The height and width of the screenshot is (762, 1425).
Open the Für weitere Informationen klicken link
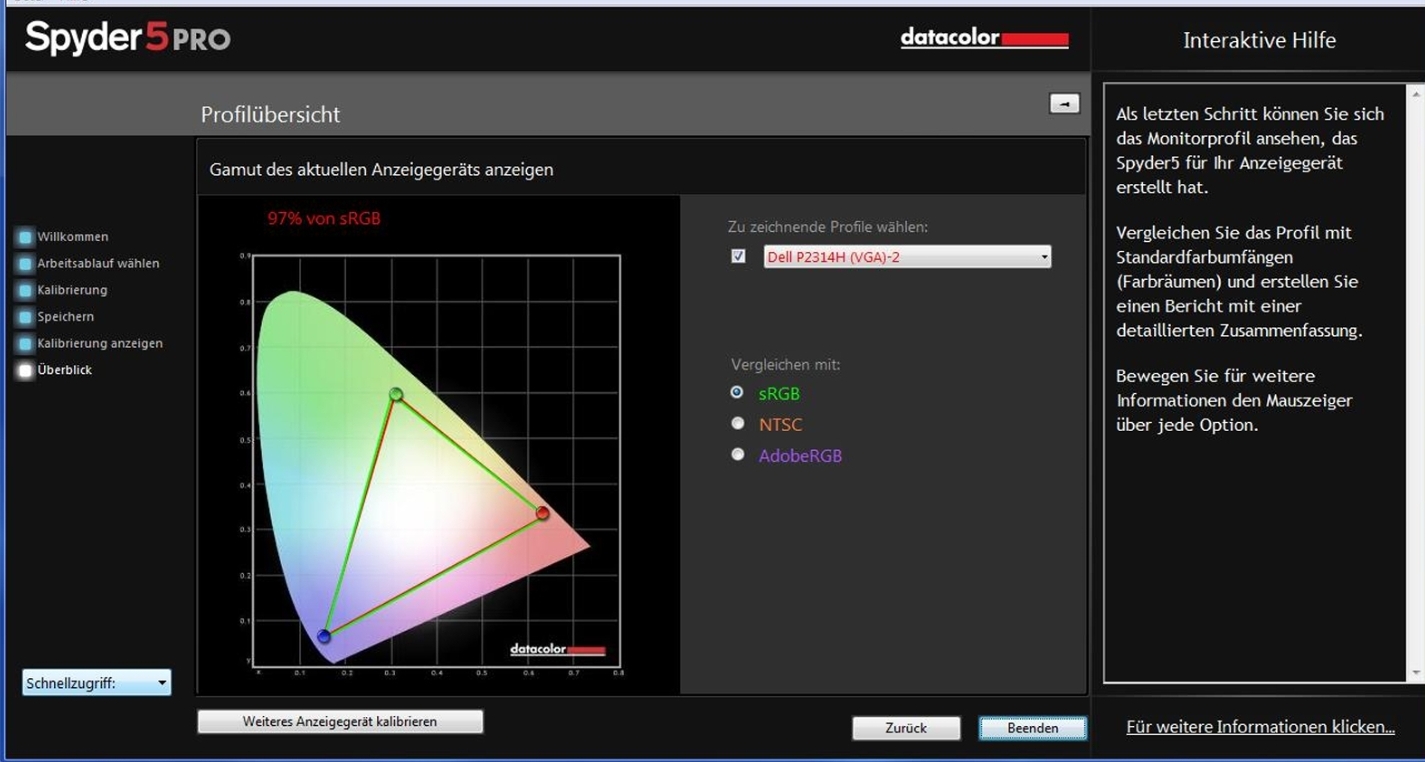1260,727
